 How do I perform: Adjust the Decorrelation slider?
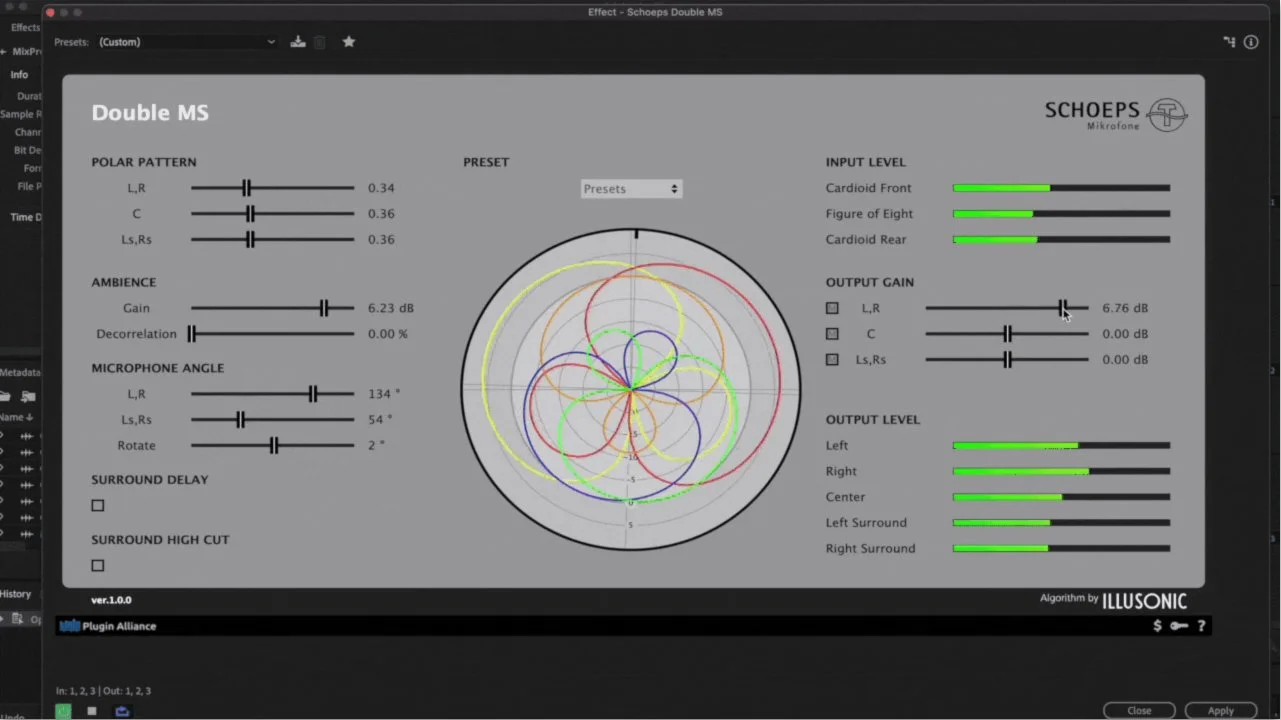pyautogui.click(x=193, y=334)
